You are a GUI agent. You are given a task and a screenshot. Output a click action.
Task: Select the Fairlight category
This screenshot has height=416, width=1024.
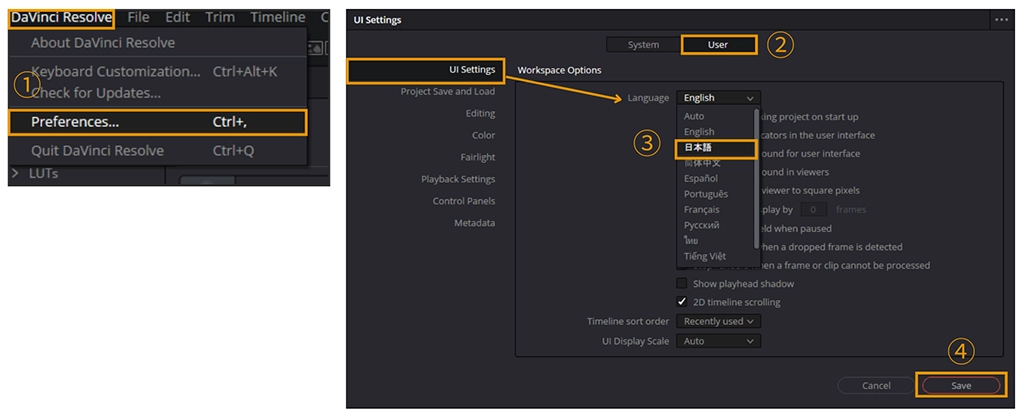[478, 157]
